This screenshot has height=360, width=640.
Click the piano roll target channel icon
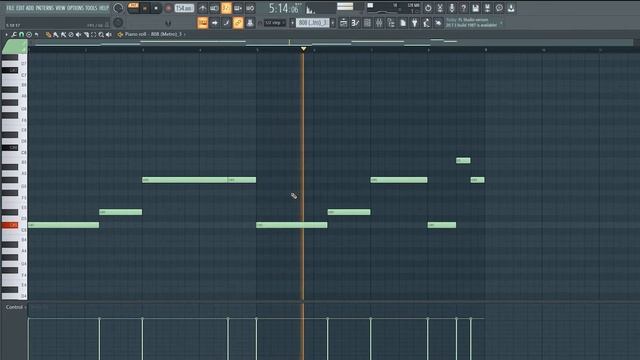(120, 35)
